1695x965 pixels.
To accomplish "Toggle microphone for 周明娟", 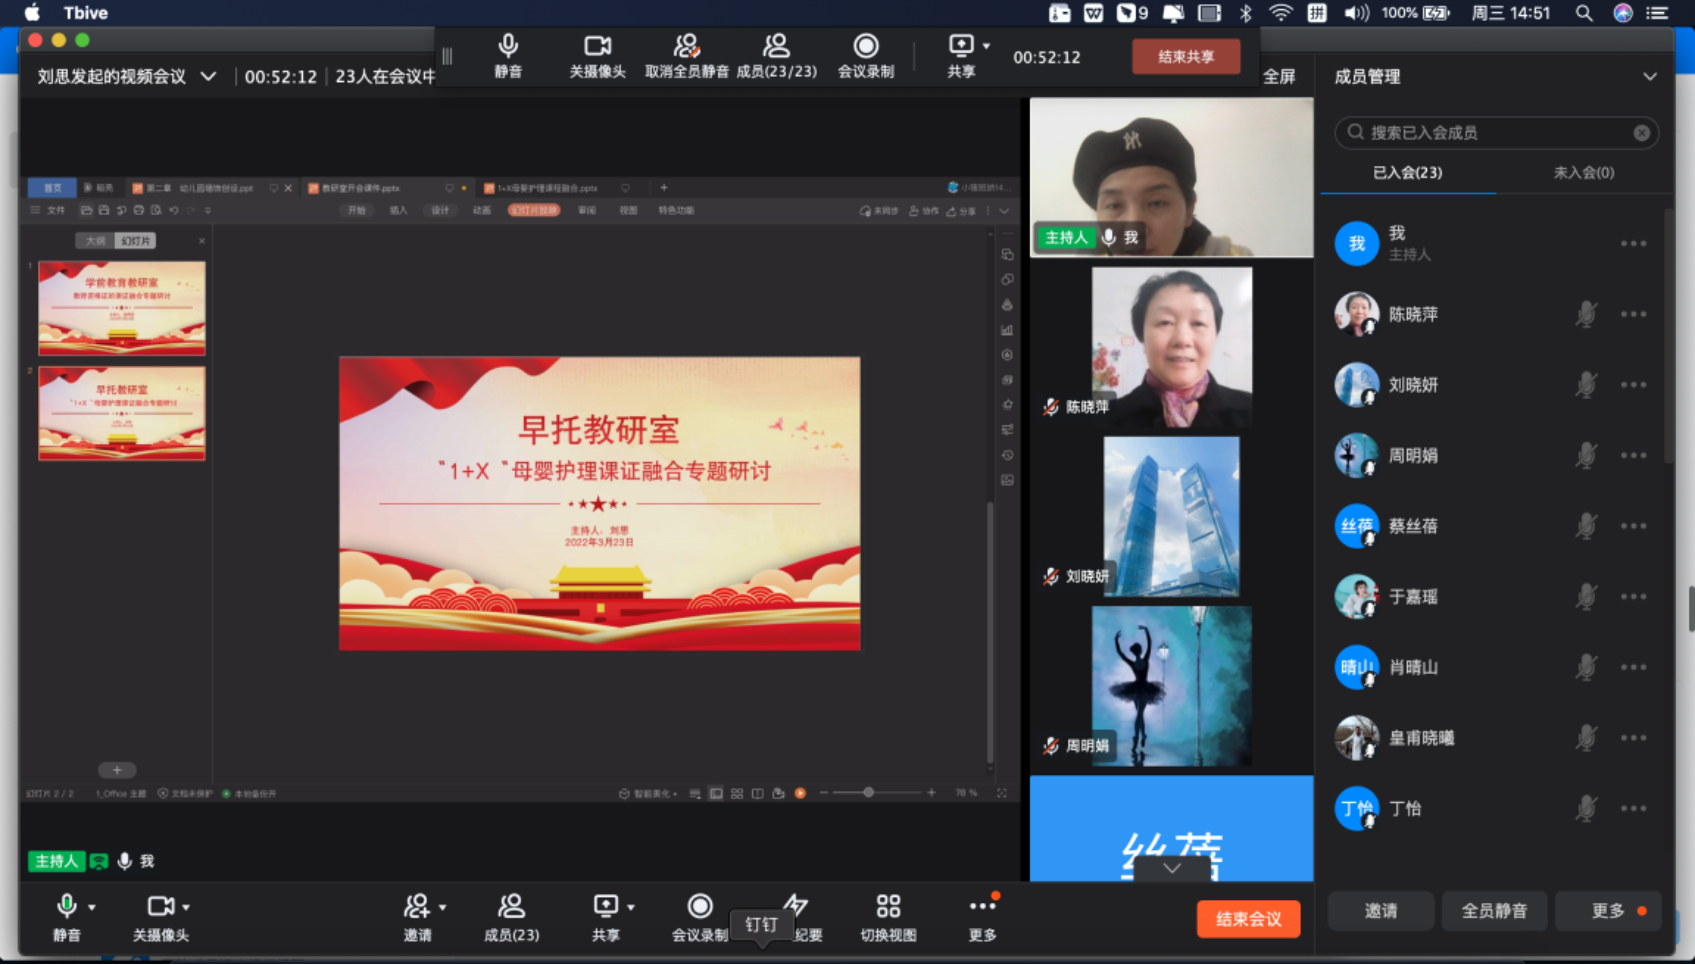I will (x=1586, y=455).
